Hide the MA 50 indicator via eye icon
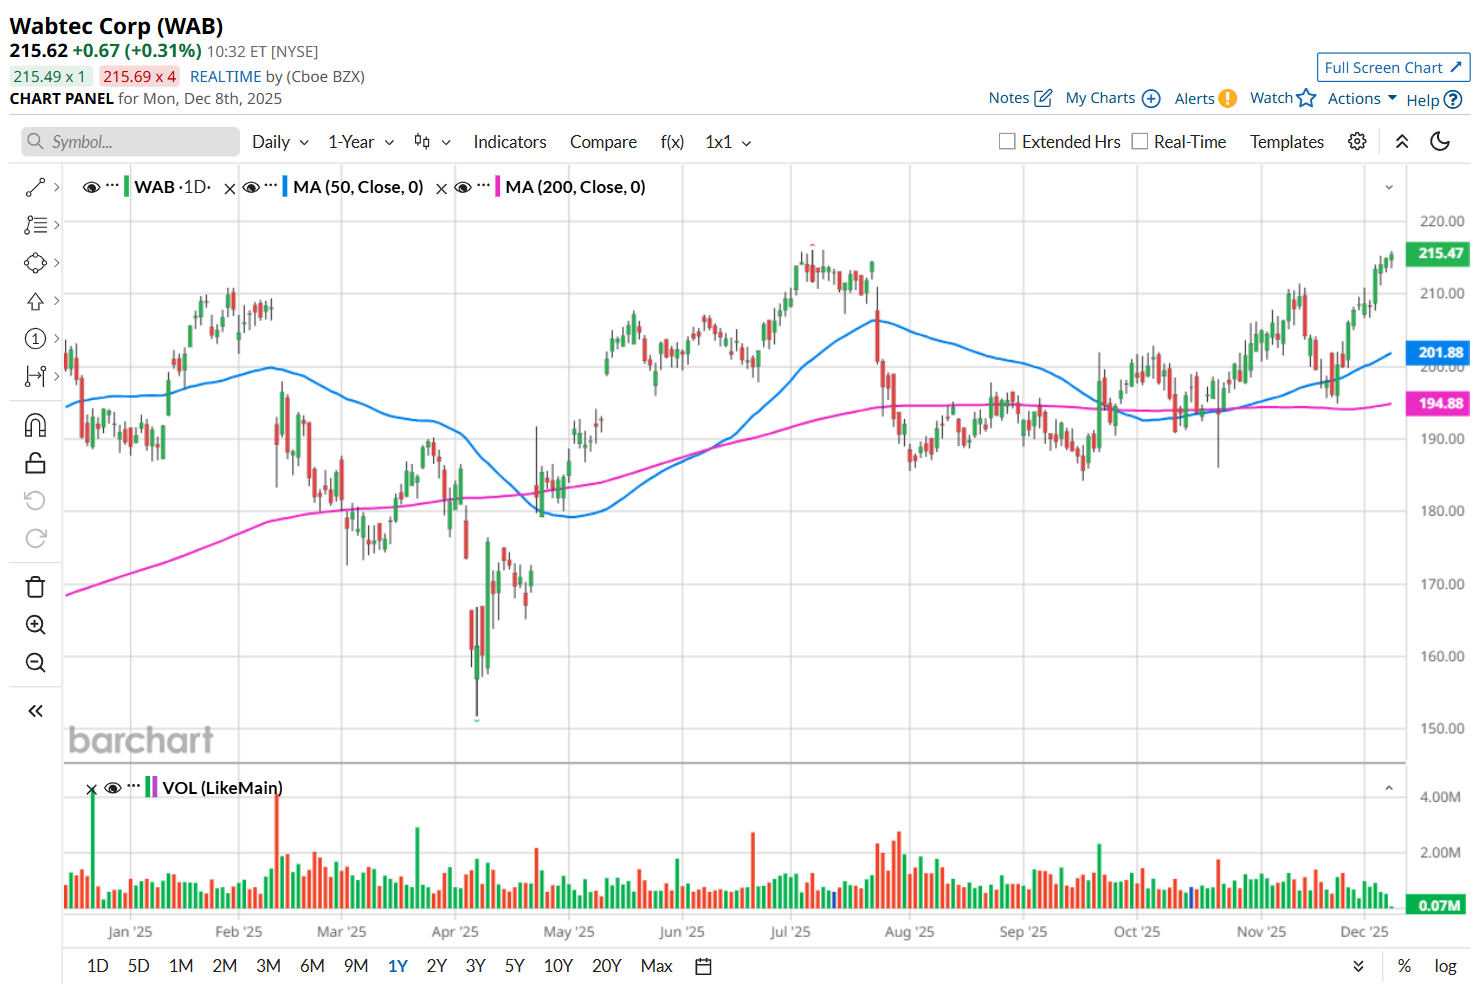The height and width of the screenshot is (997, 1484). pyautogui.click(x=251, y=187)
